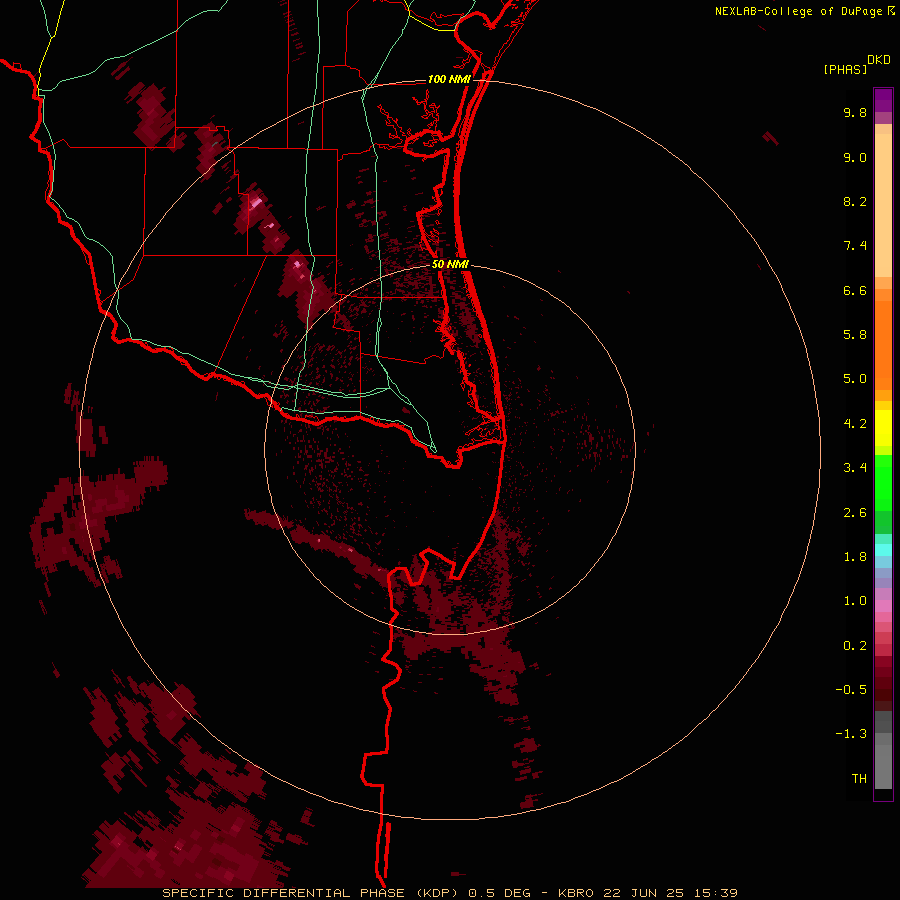Click the 6.6 legend value
The image size is (900, 900).
[855, 290]
